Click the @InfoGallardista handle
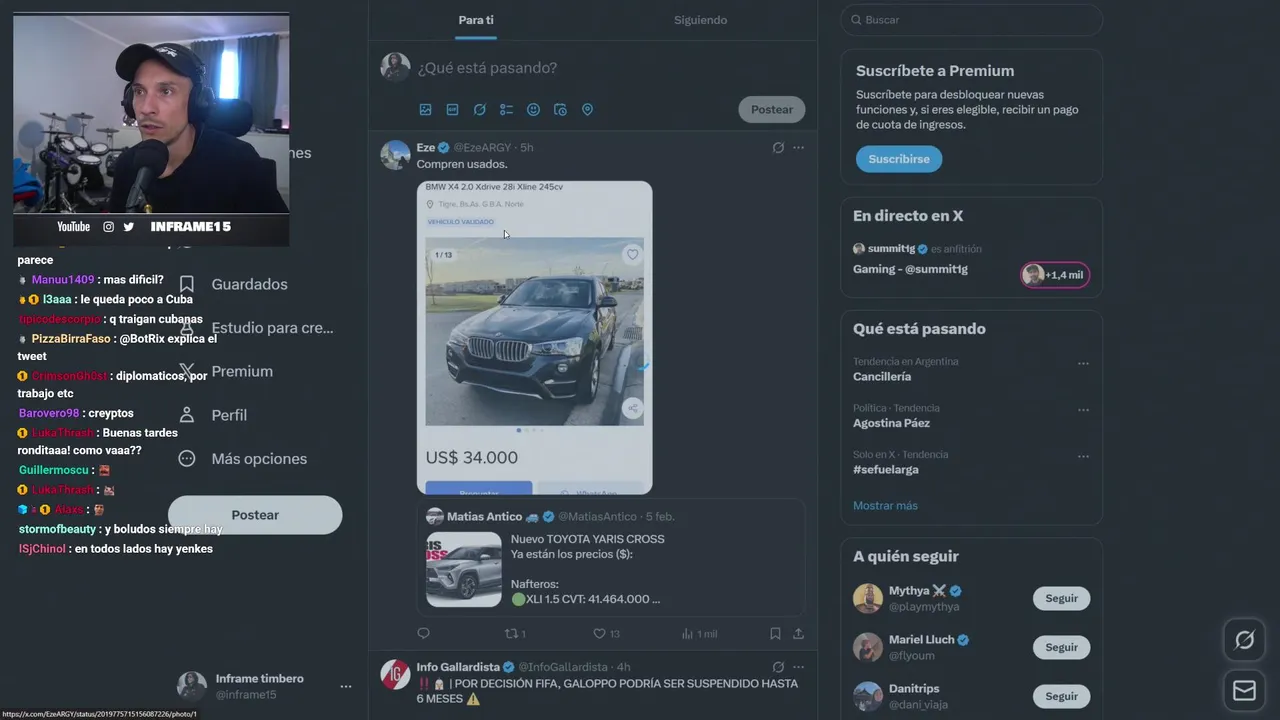 click(x=563, y=667)
